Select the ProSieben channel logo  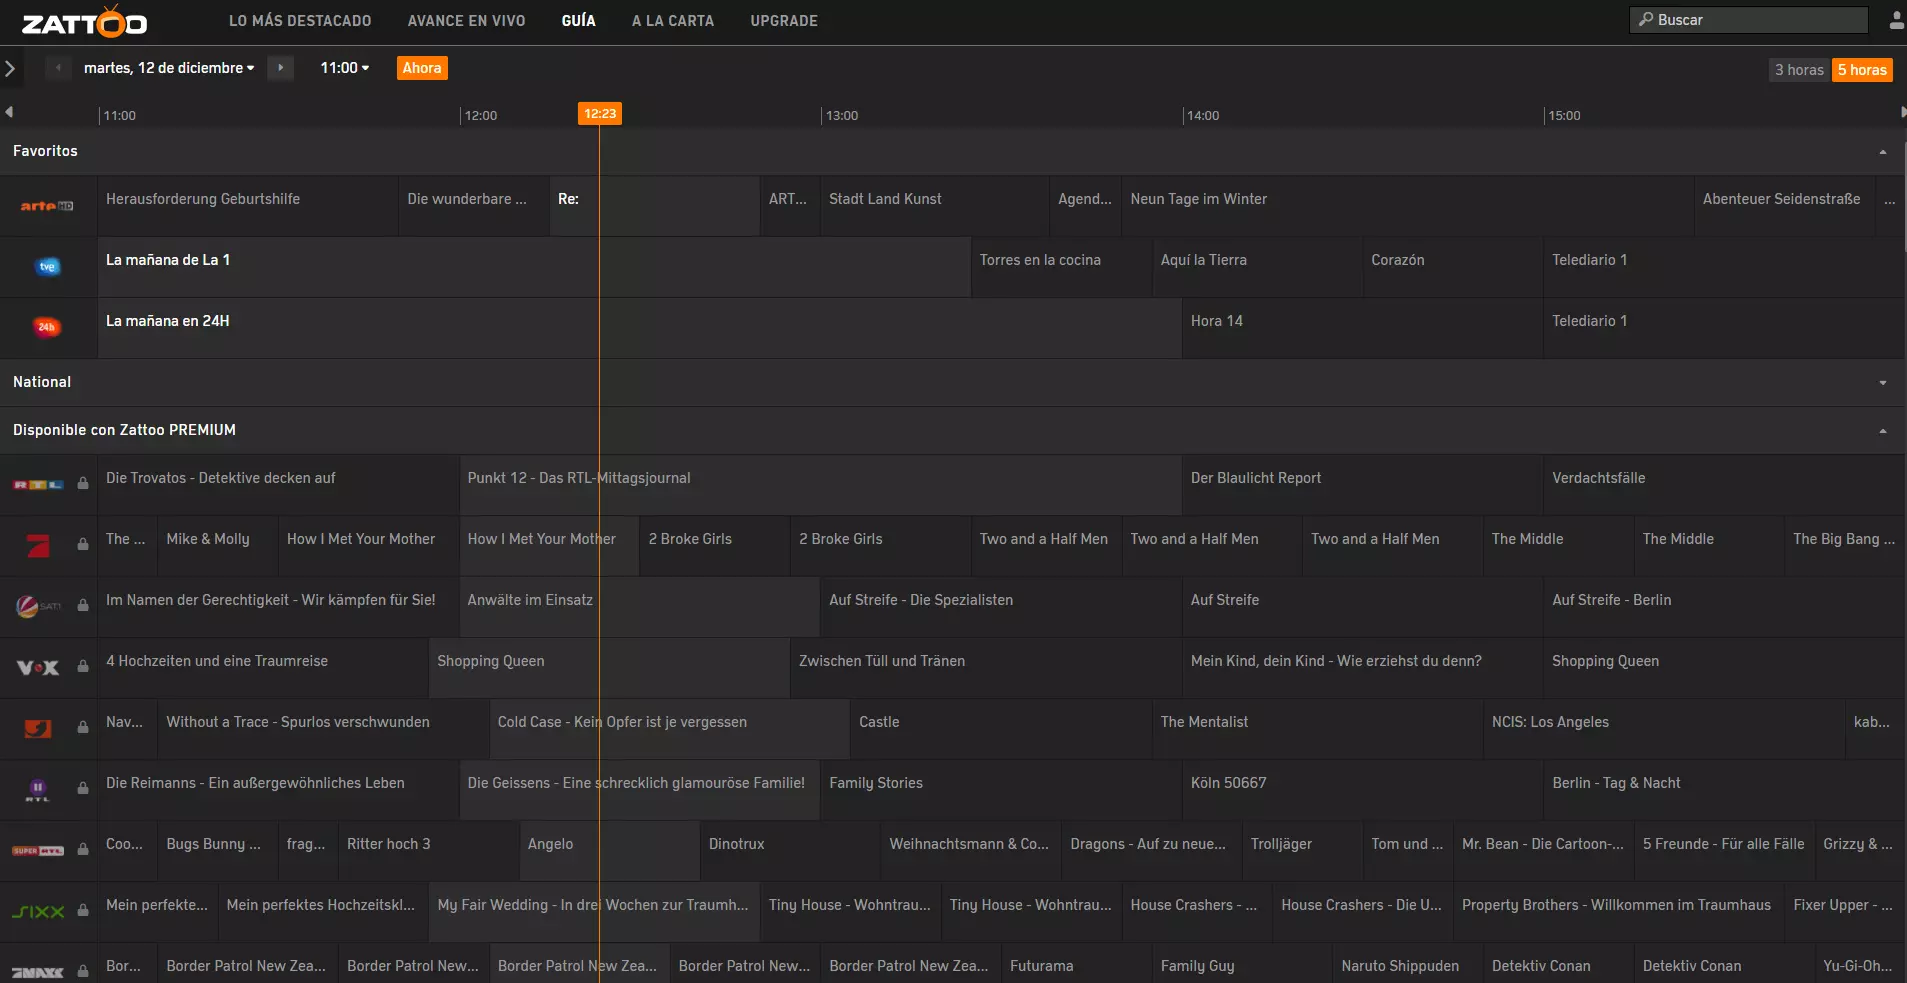click(38, 545)
